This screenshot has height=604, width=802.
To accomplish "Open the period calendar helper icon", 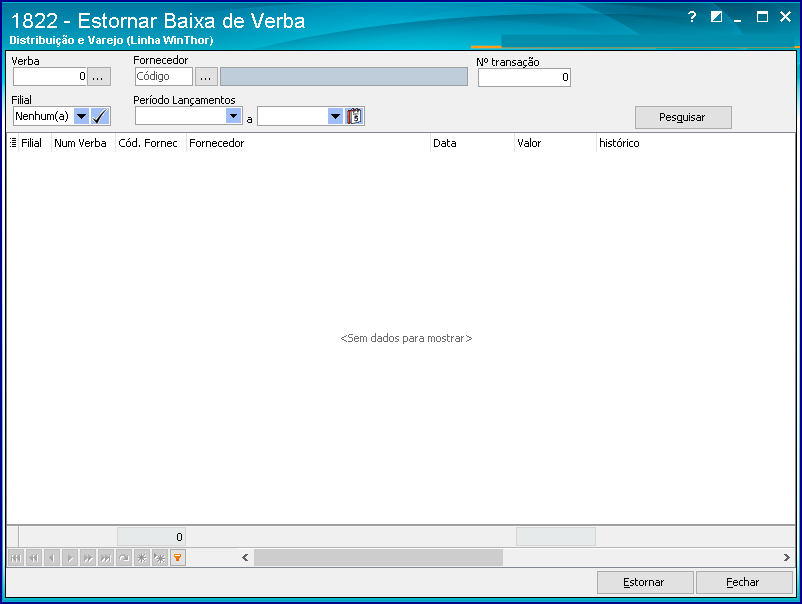I will pos(354,116).
